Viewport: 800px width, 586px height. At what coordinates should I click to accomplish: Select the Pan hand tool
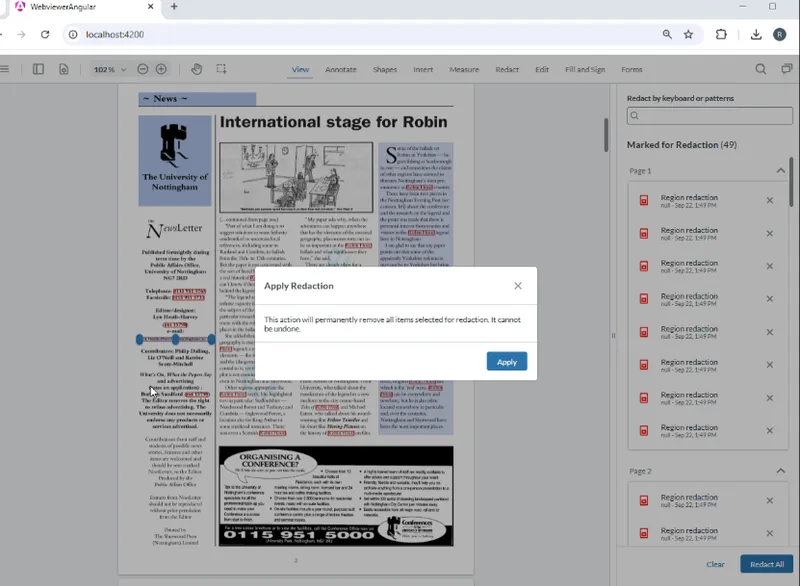[196, 69]
